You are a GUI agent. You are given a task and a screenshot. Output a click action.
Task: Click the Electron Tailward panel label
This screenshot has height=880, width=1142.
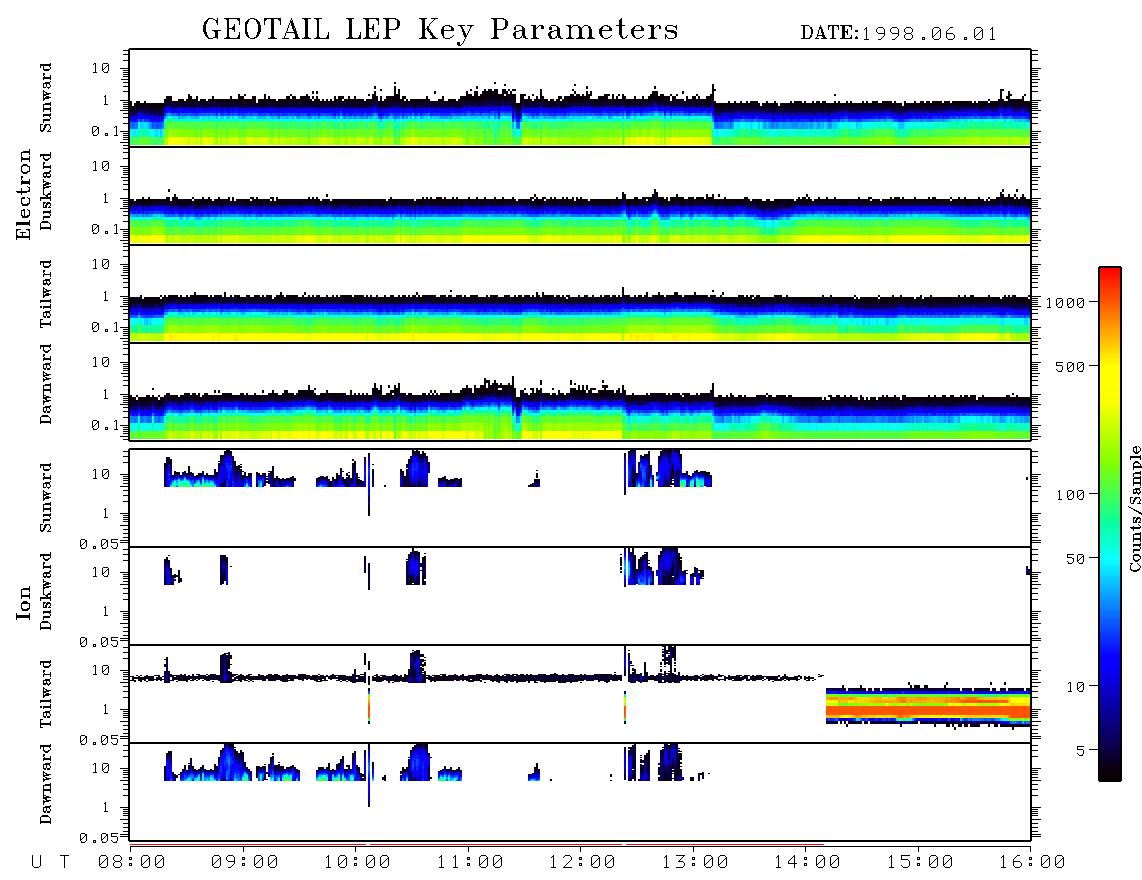(46, 293)
